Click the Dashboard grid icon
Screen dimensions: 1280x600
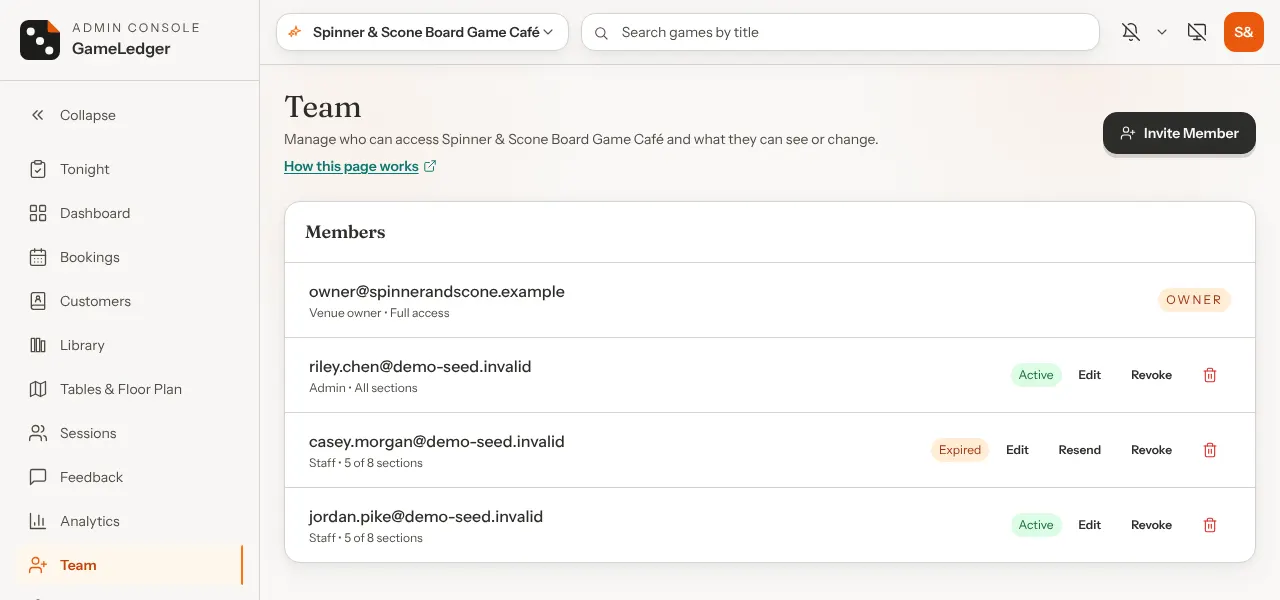click(38, 213)
